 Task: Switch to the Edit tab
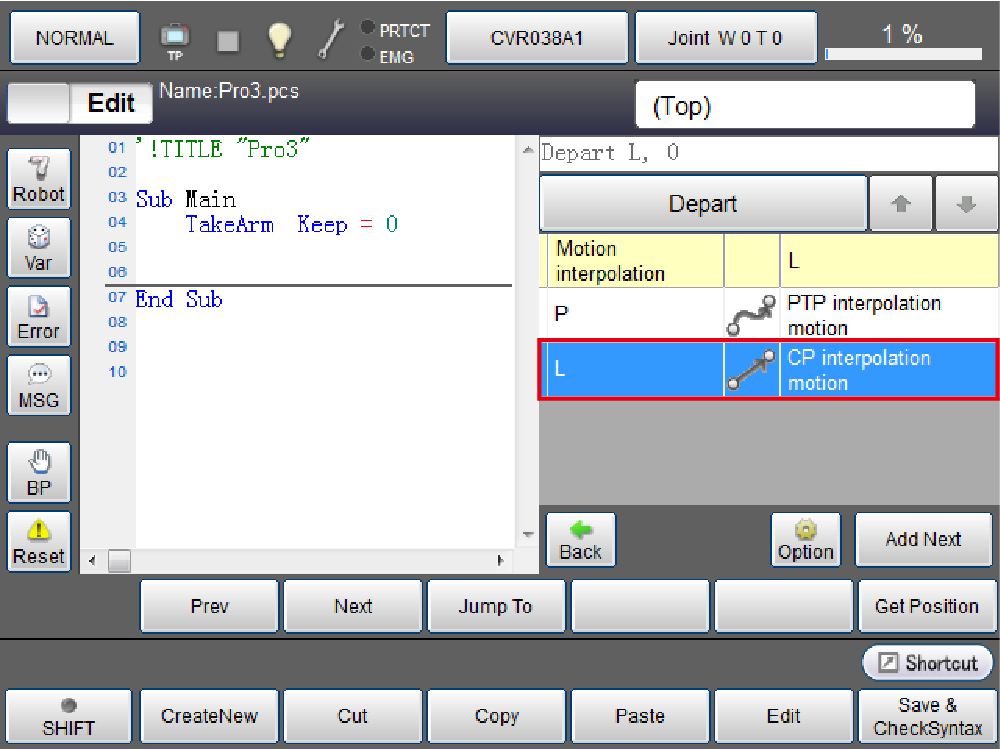(x=111, y=104)
